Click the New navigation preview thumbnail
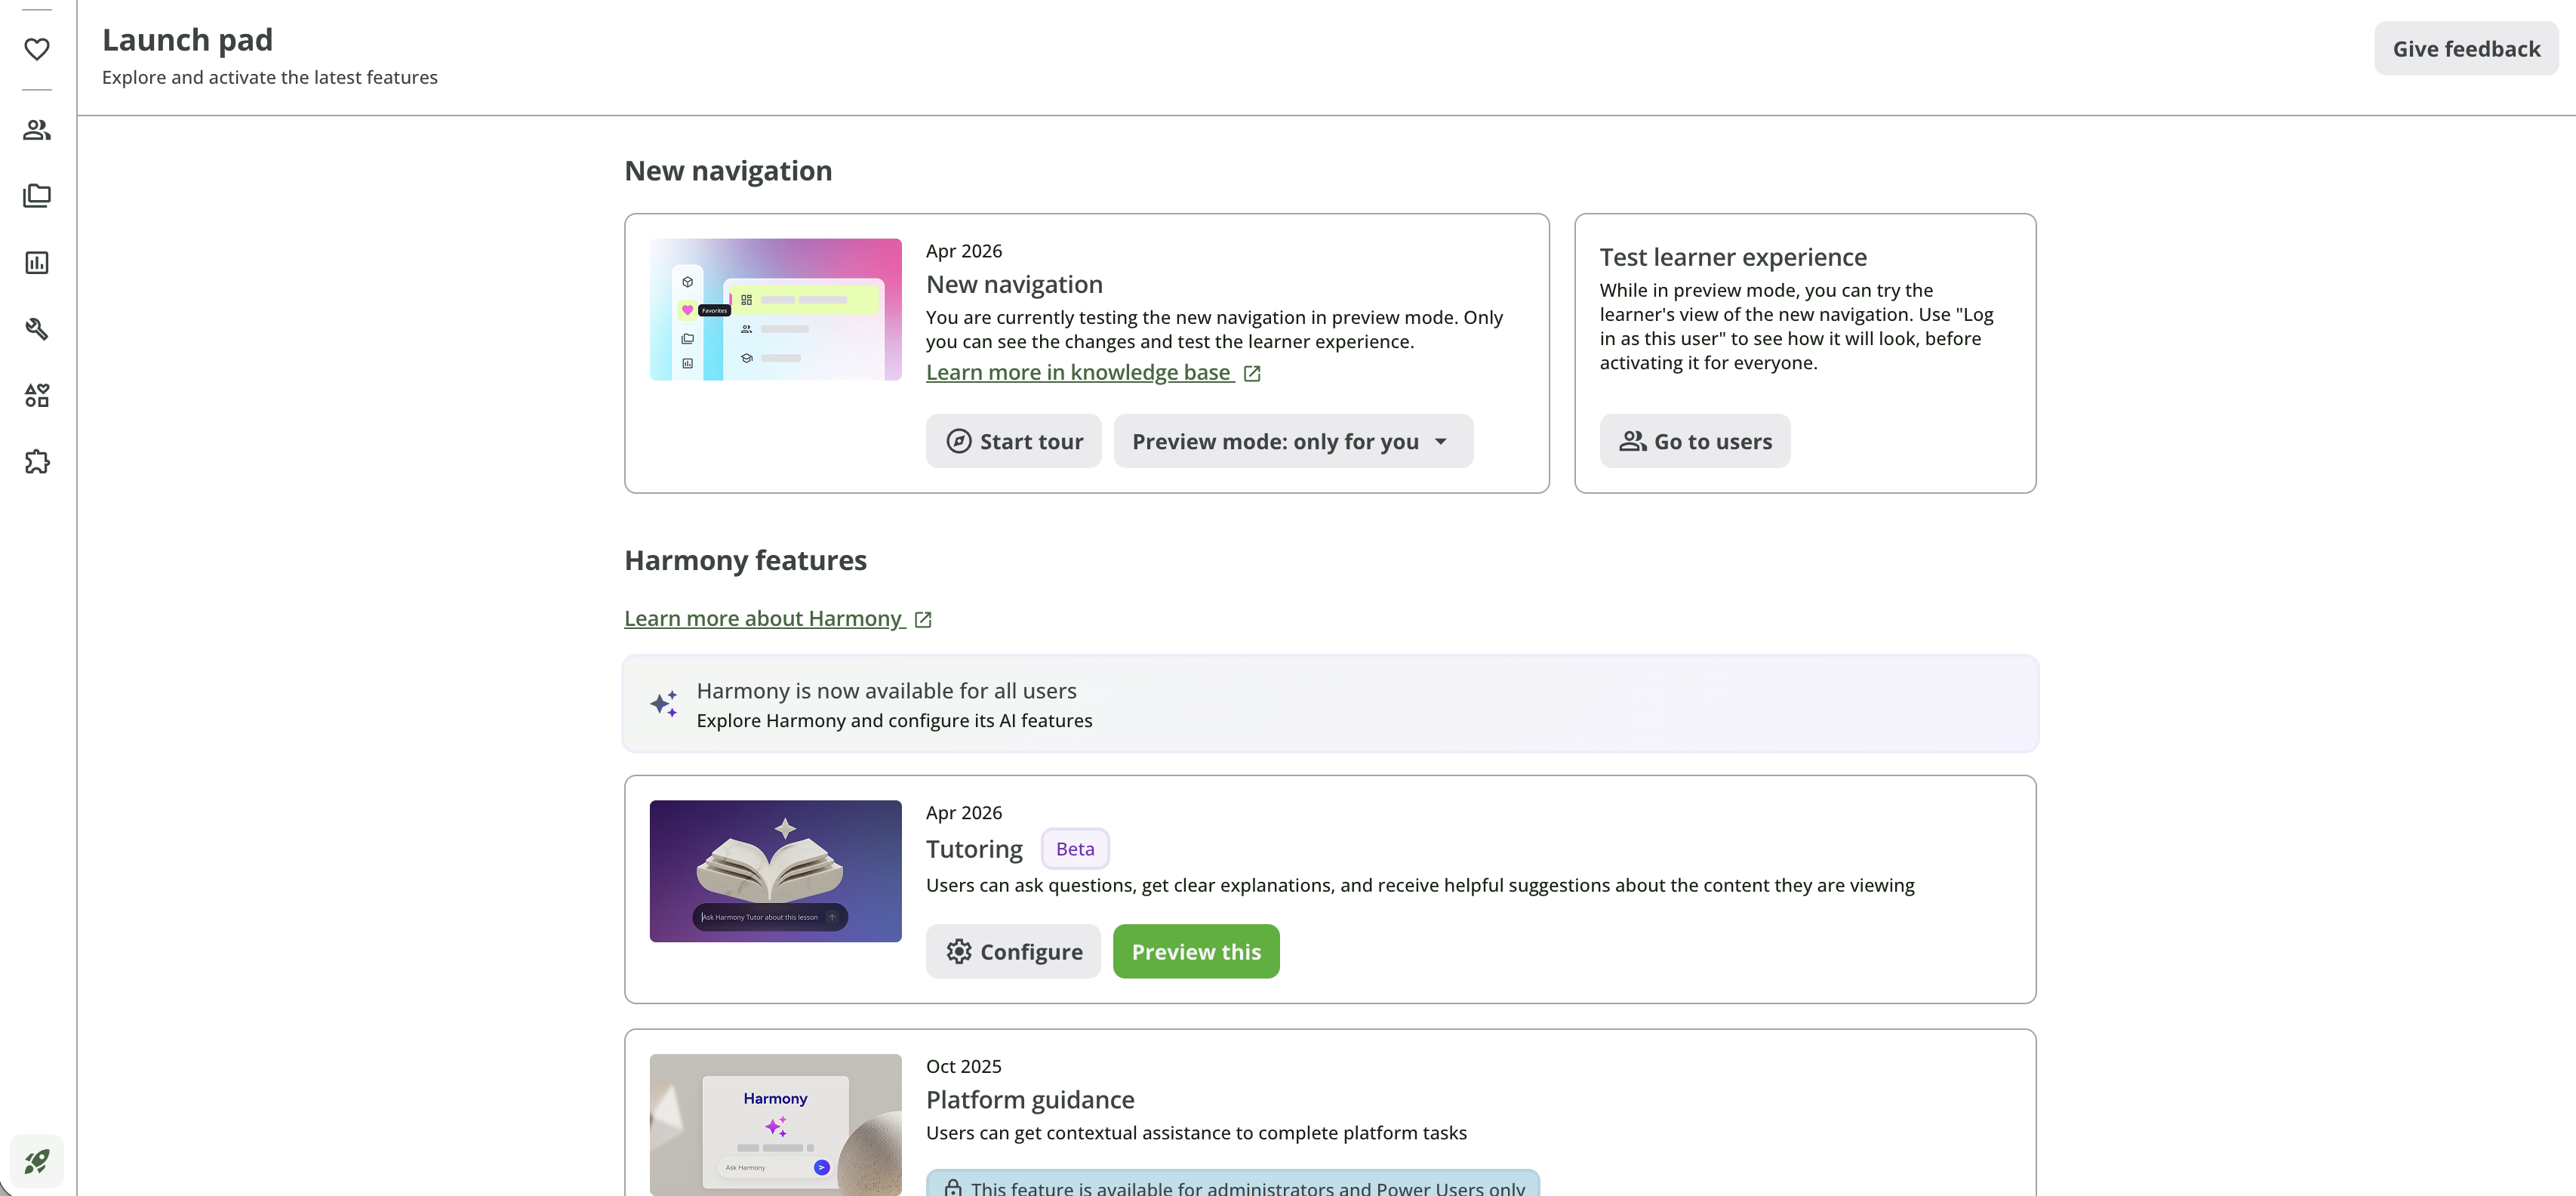The image size is (2576, 1196). click(775, 309)
